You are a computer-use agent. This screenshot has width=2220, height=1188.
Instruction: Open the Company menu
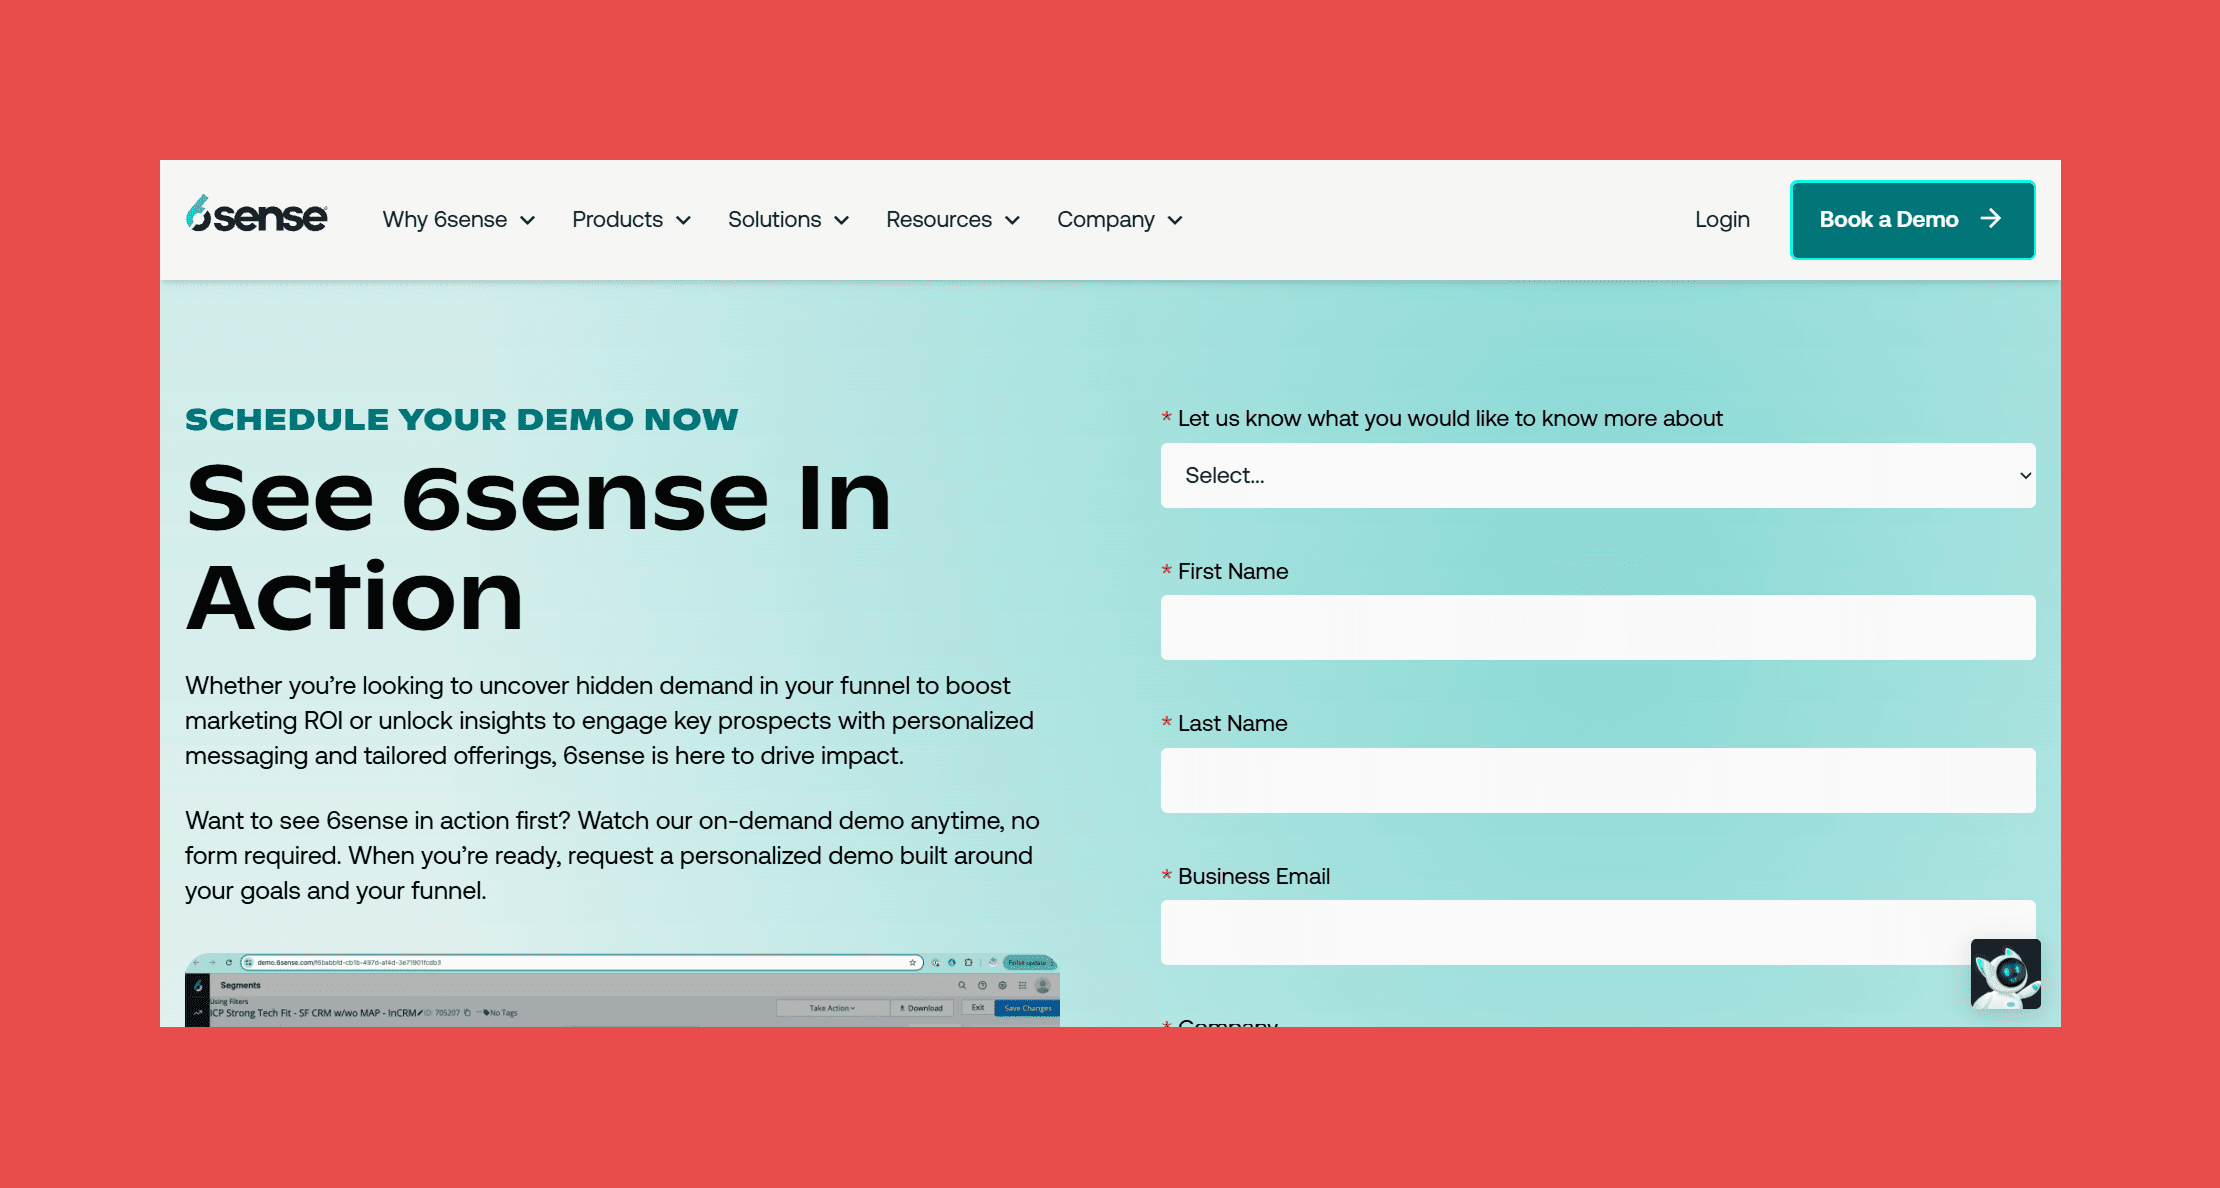[x=1120, y=220]
